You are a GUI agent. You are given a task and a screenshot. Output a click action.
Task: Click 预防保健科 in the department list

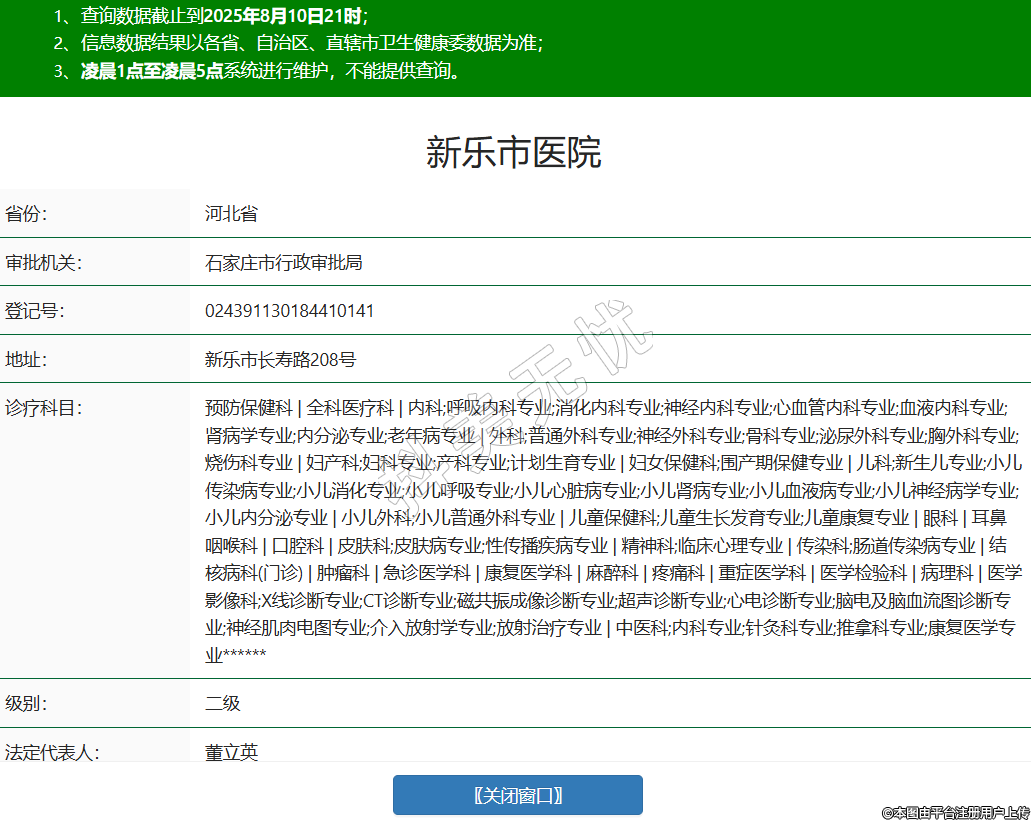pos(248,408)
